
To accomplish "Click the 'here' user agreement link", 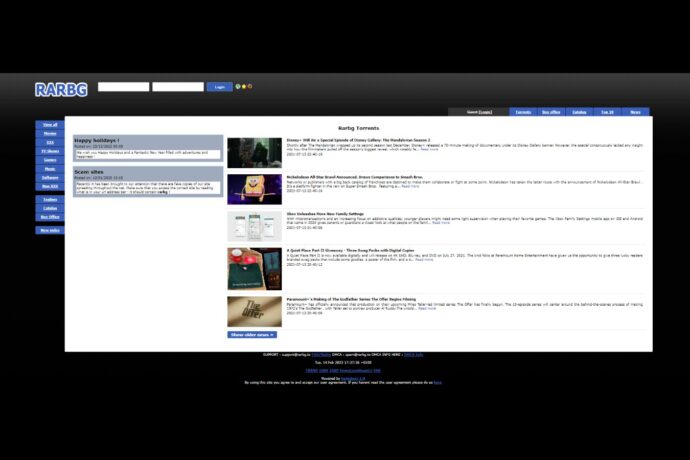I will pyautogui.click(x=437, y=383).
